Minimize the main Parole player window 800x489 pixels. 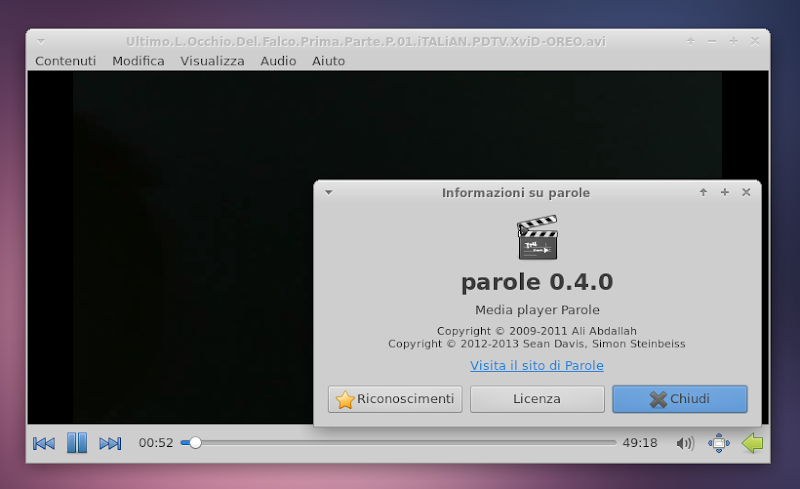click(x=712, y=41)
